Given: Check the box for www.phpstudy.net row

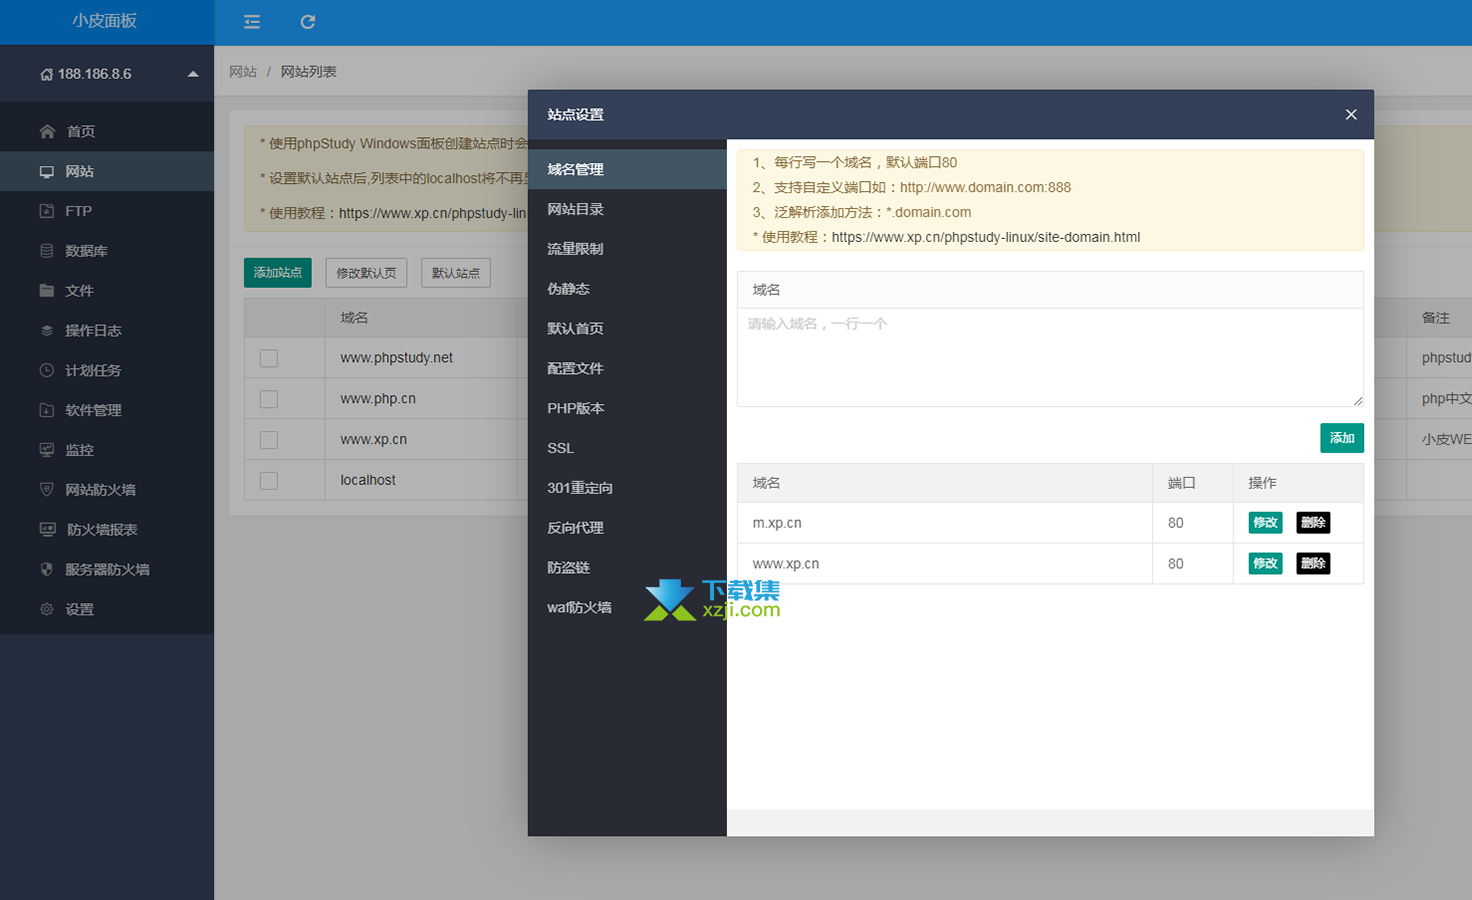Looking at the screenshot, I should tap(269, 358).
